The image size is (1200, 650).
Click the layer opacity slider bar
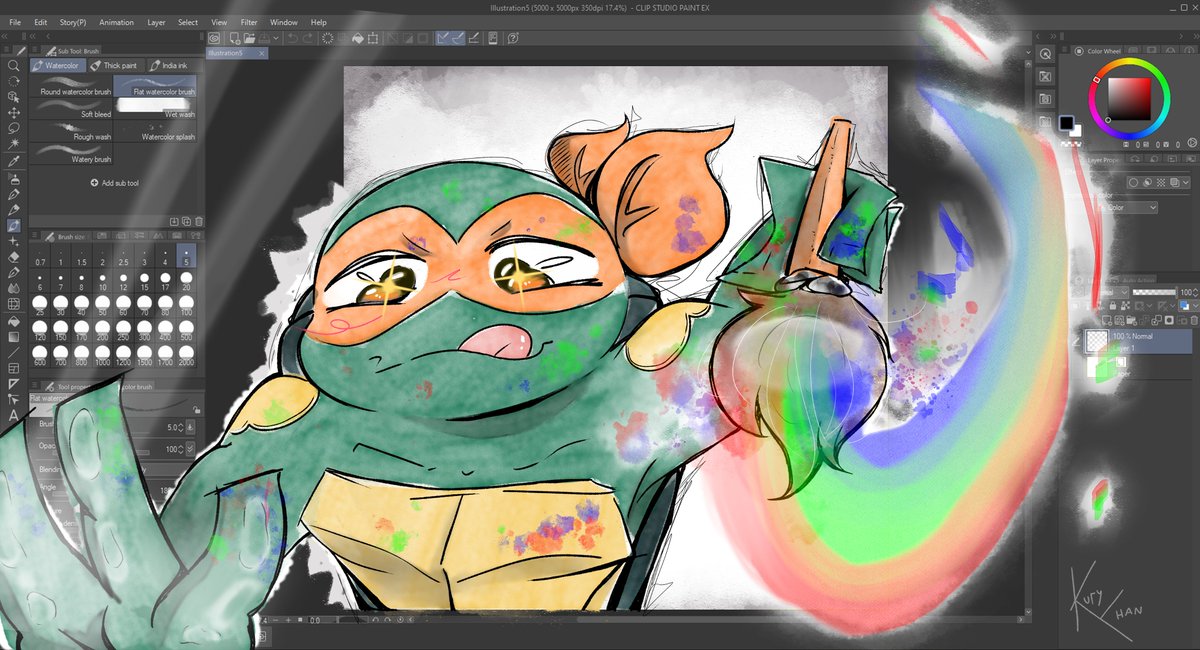(1155, 291)
